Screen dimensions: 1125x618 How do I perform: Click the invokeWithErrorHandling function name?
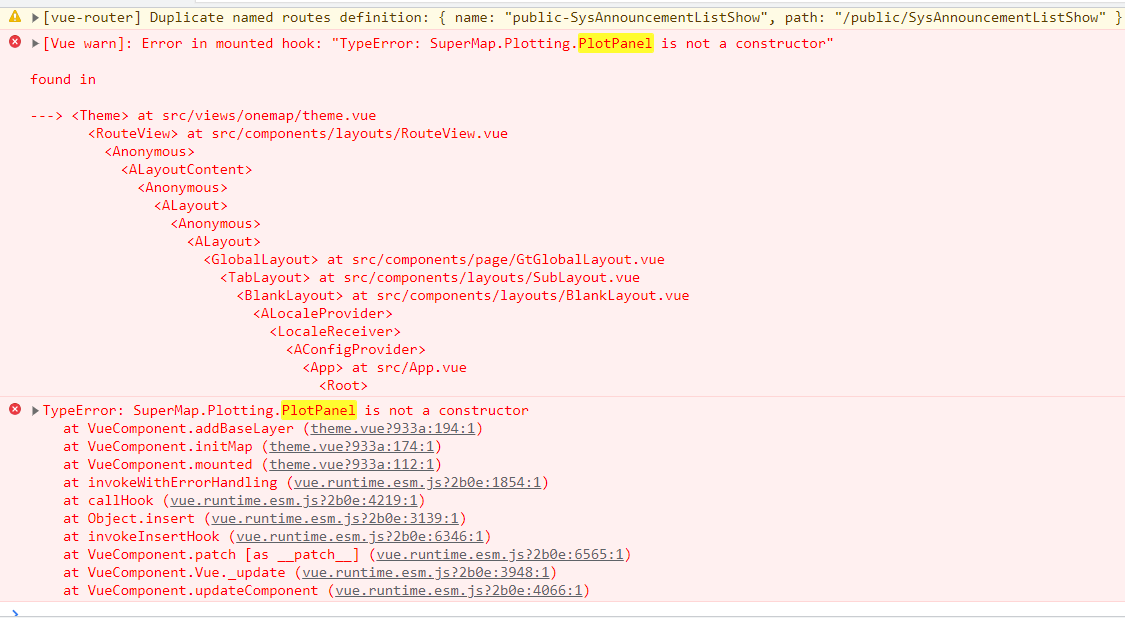[182, 482]
